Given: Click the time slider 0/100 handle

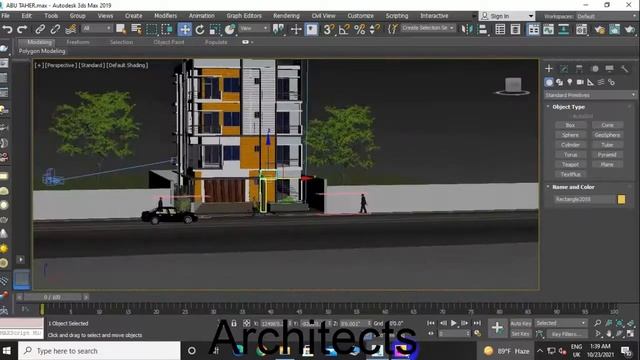Looking at the screenshot, I should tap(52, 297).
